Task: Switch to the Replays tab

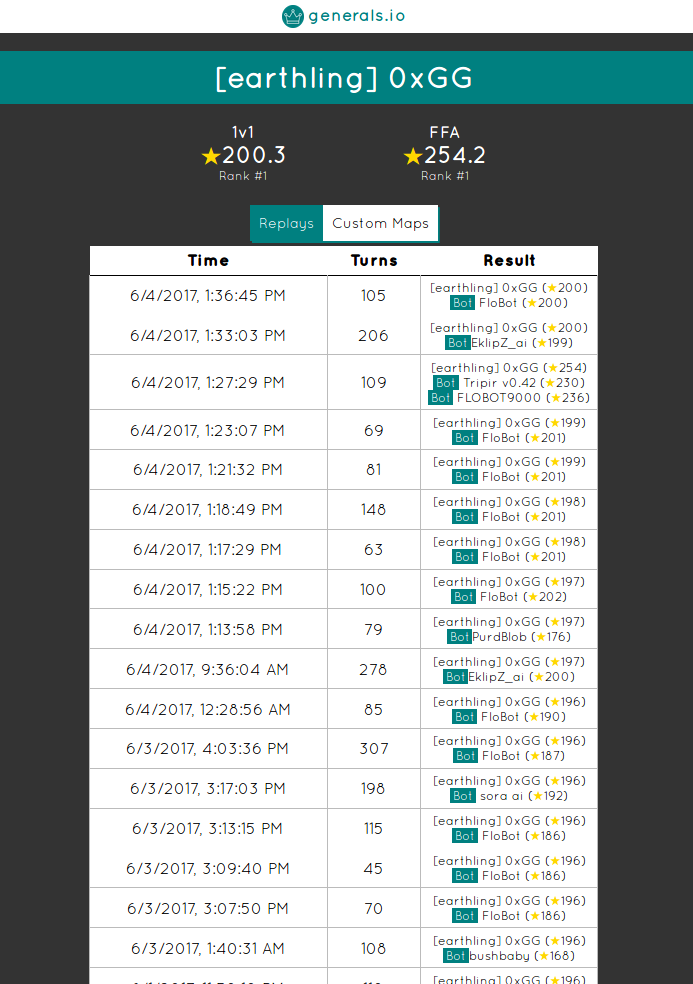Action: [286, 223]
